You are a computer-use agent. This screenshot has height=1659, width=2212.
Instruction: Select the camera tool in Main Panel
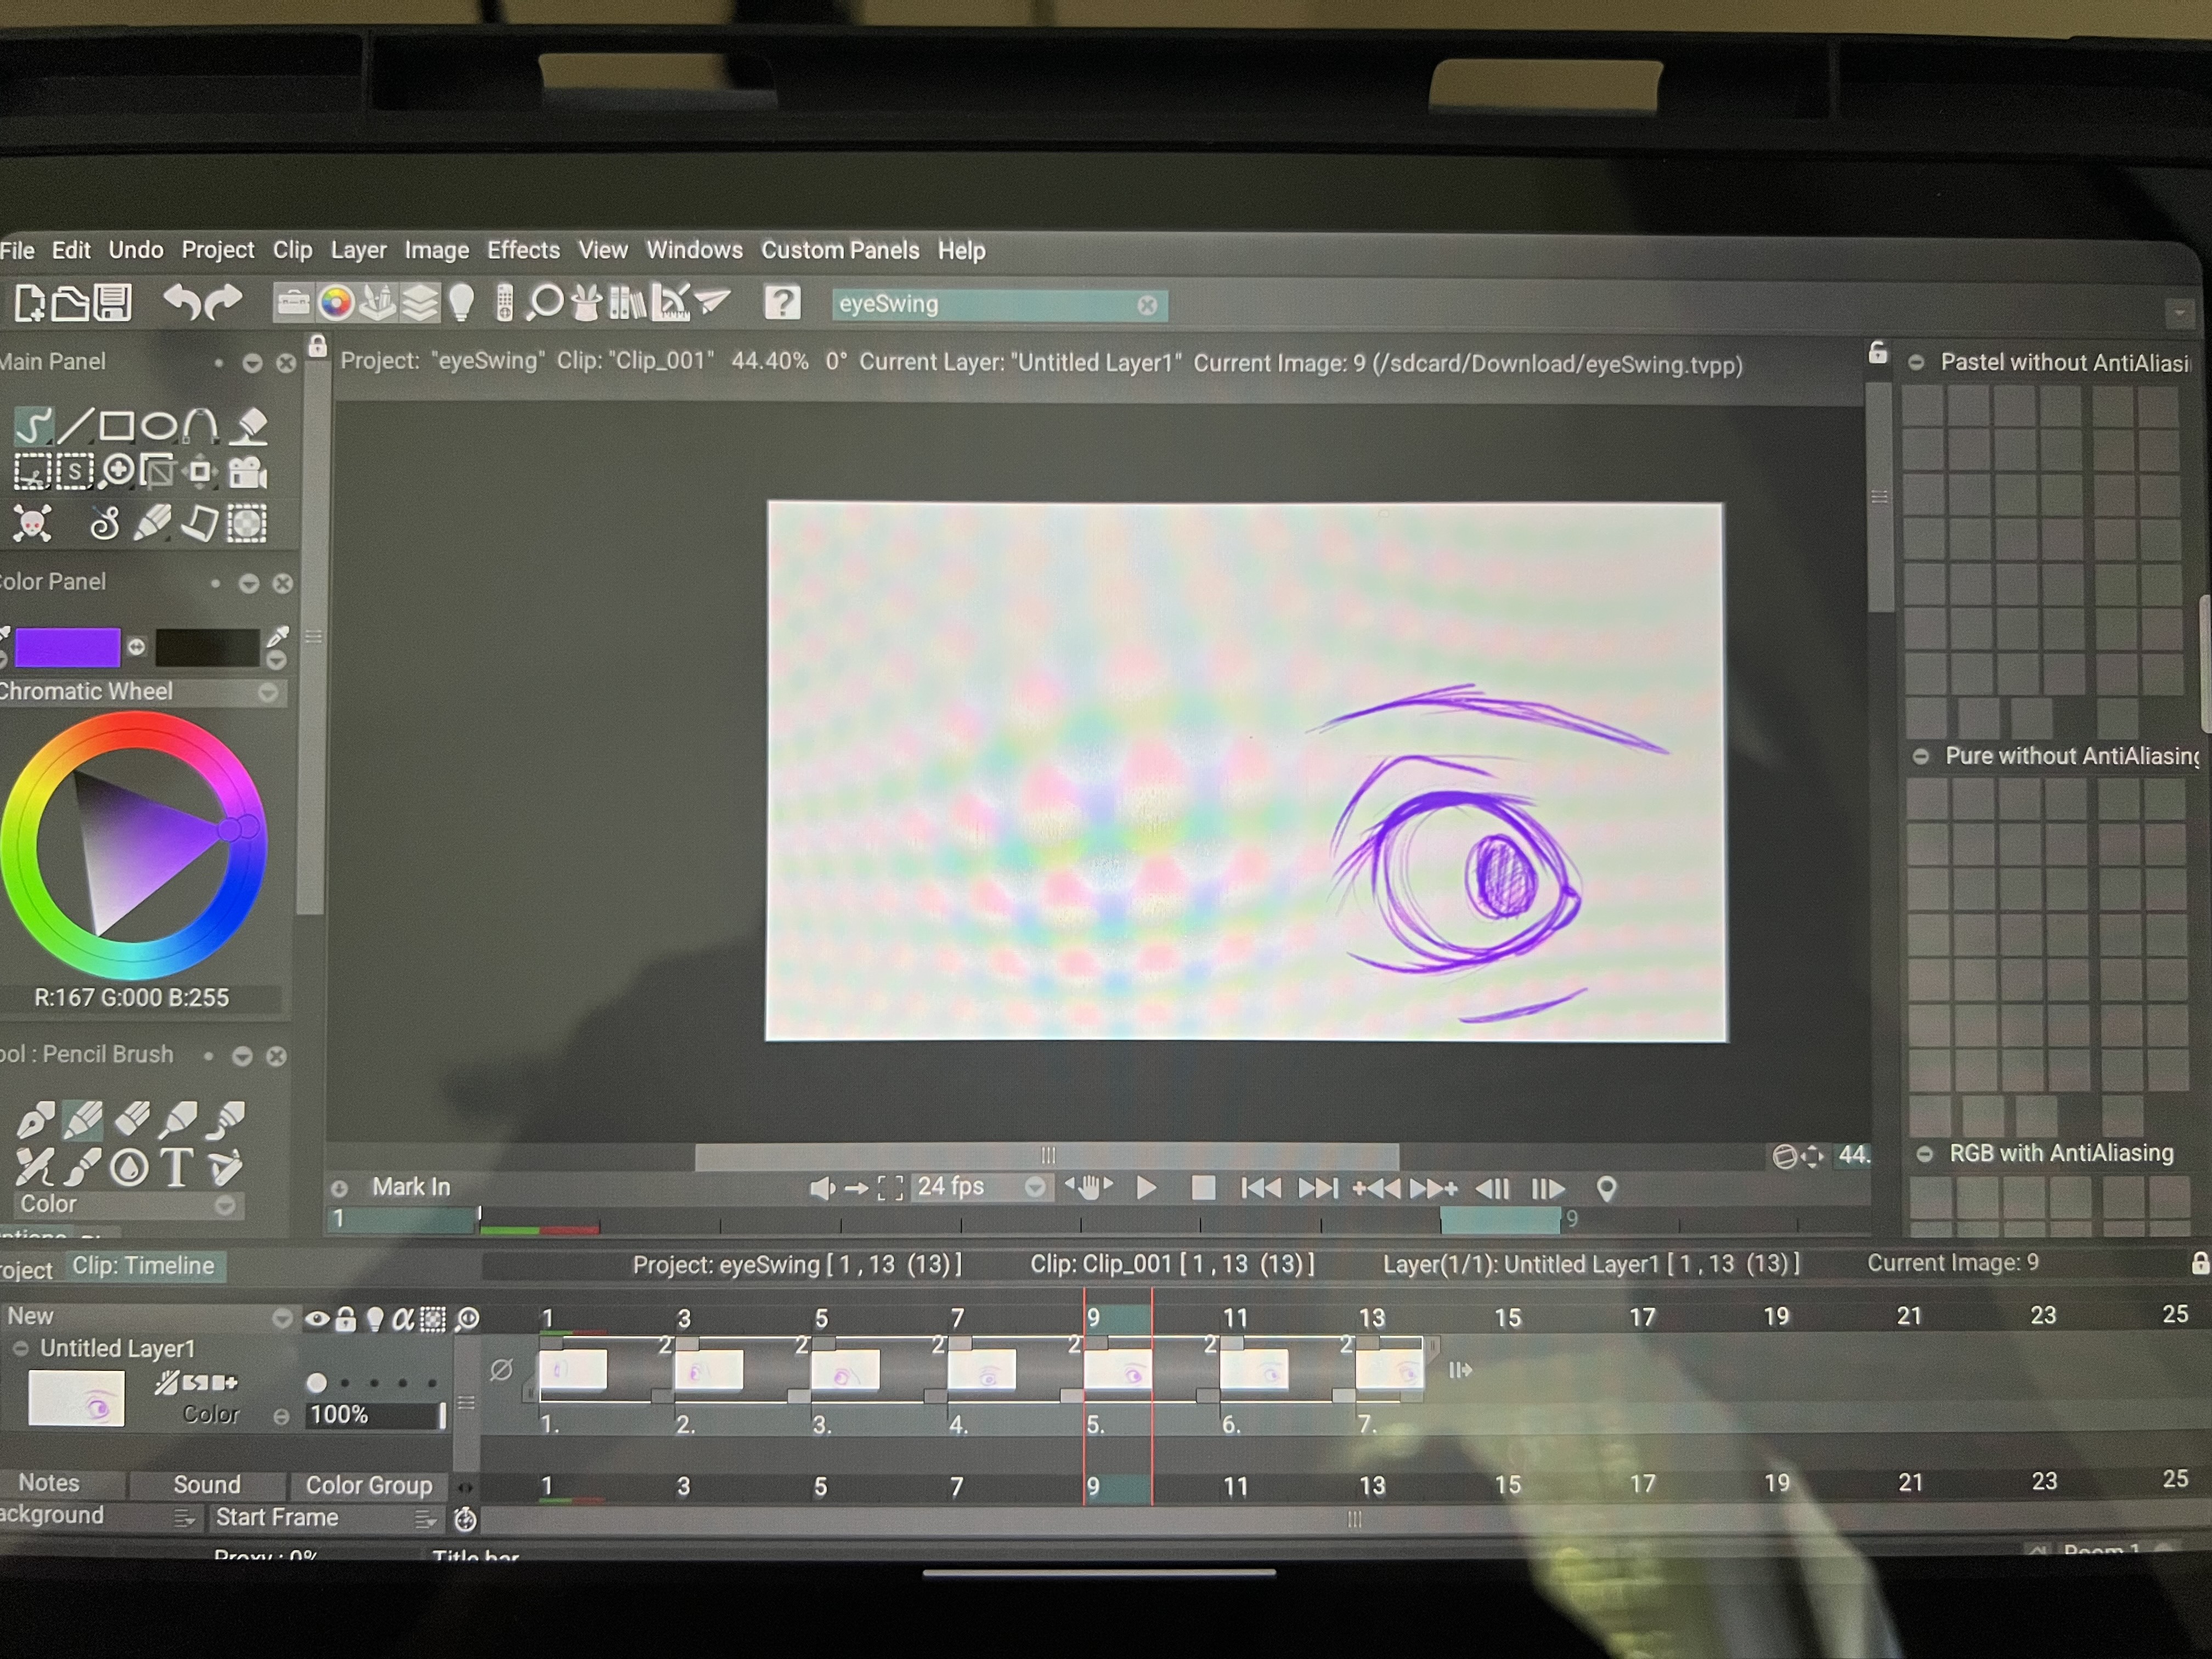[x=248, y=472]
